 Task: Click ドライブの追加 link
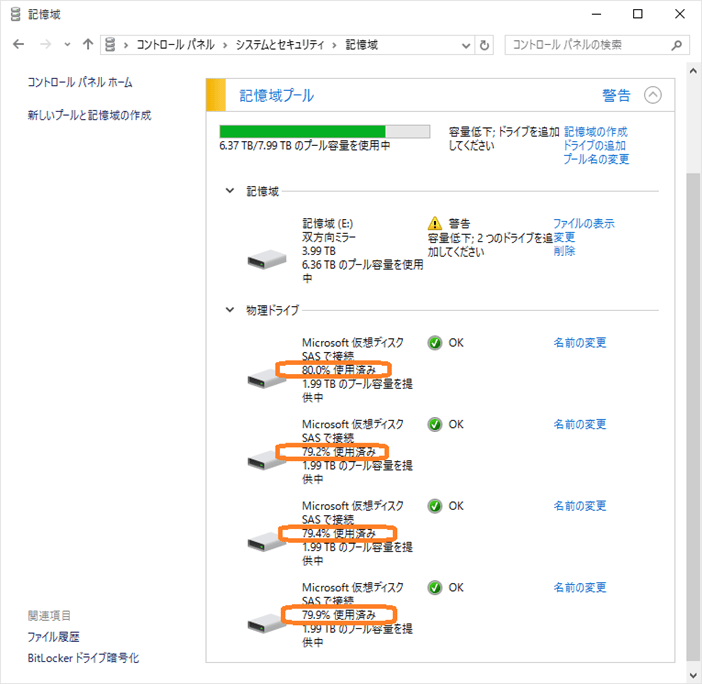tap(595, 145)
